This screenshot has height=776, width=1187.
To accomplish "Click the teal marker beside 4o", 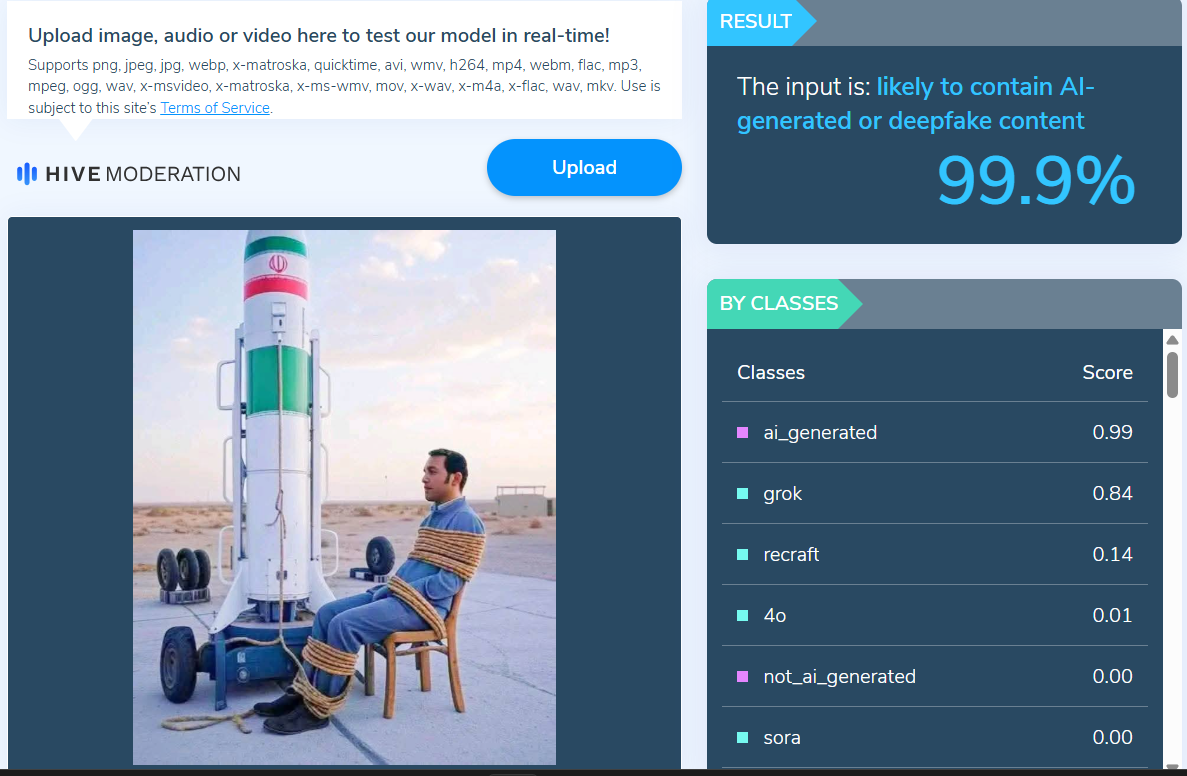I will 742,616.
